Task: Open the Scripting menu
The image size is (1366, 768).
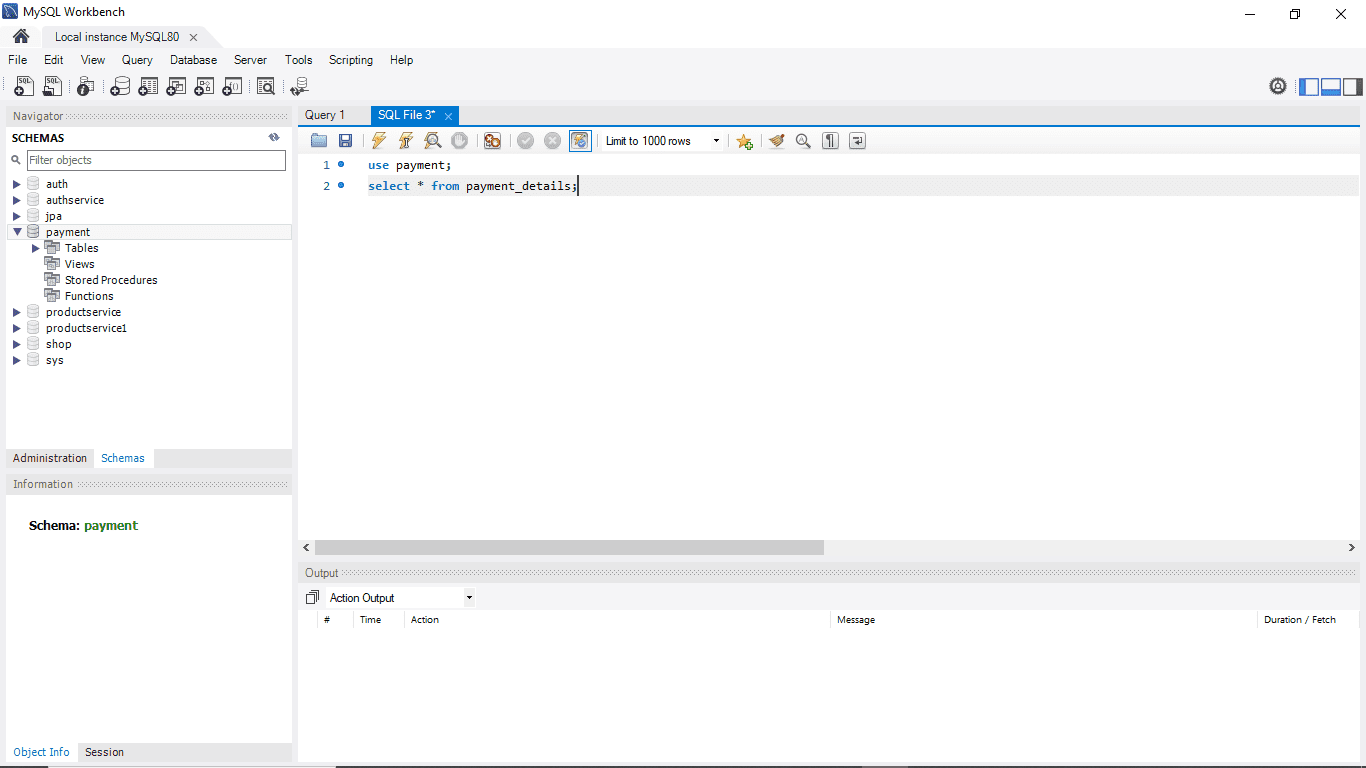Action: point(351,60)
